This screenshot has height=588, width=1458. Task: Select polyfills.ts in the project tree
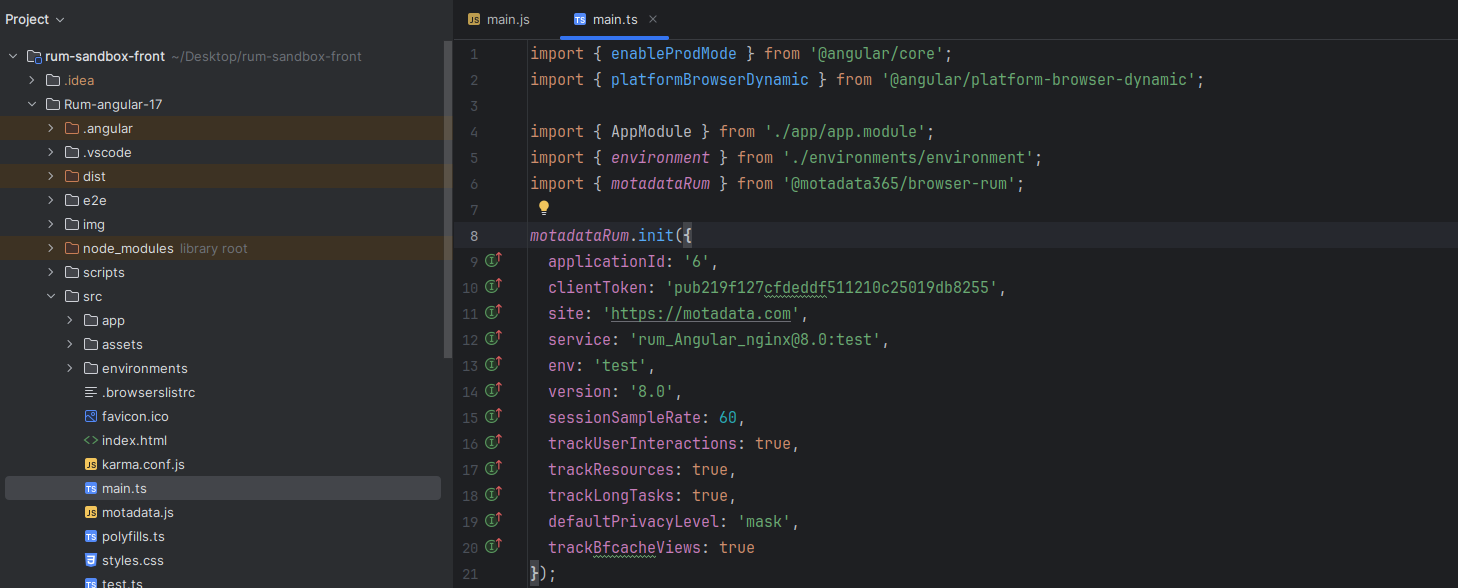(132, 536)
